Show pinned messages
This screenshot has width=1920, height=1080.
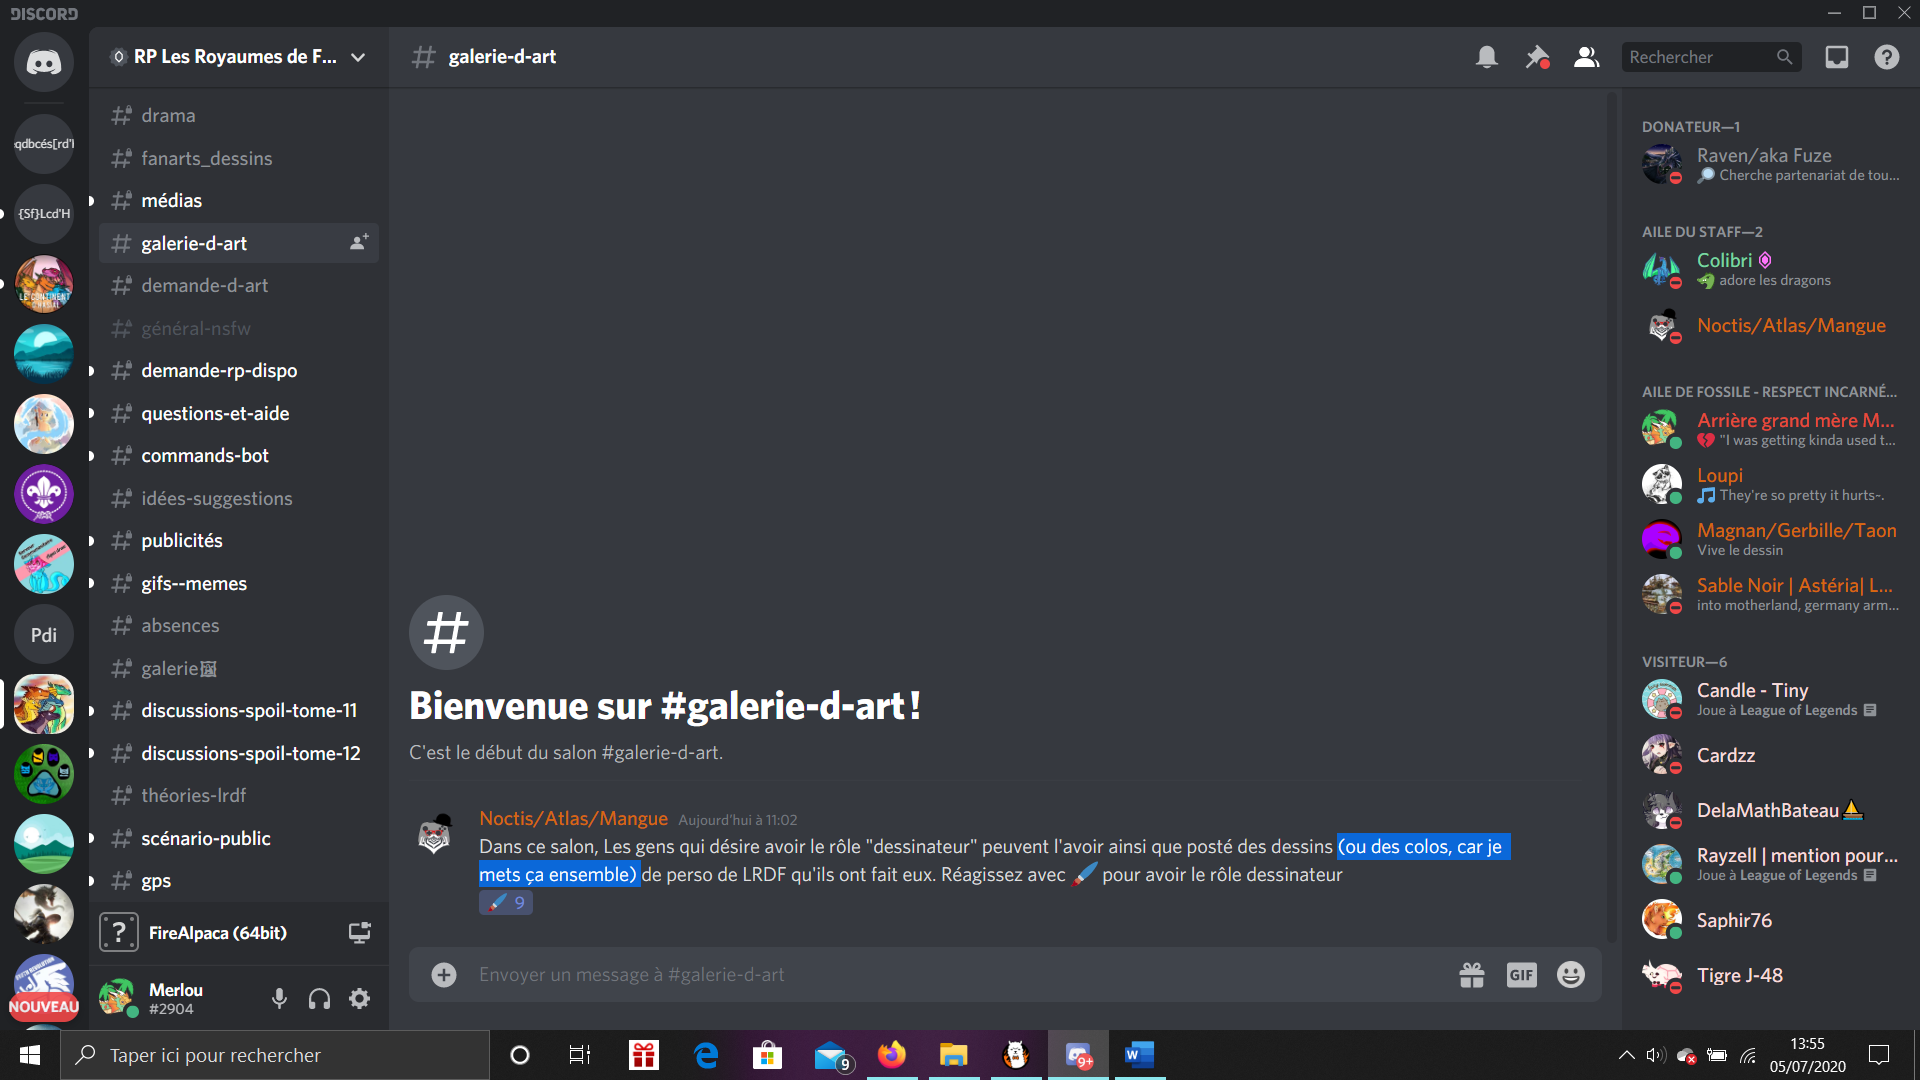click(1537, 57)
